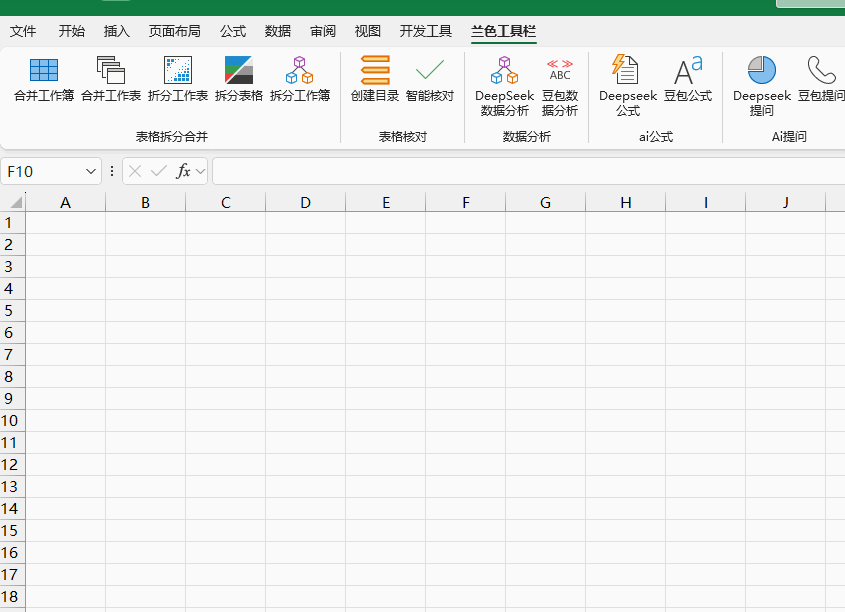Select column G header
This screenshot has height=612, width=845.
click(545, 203)
